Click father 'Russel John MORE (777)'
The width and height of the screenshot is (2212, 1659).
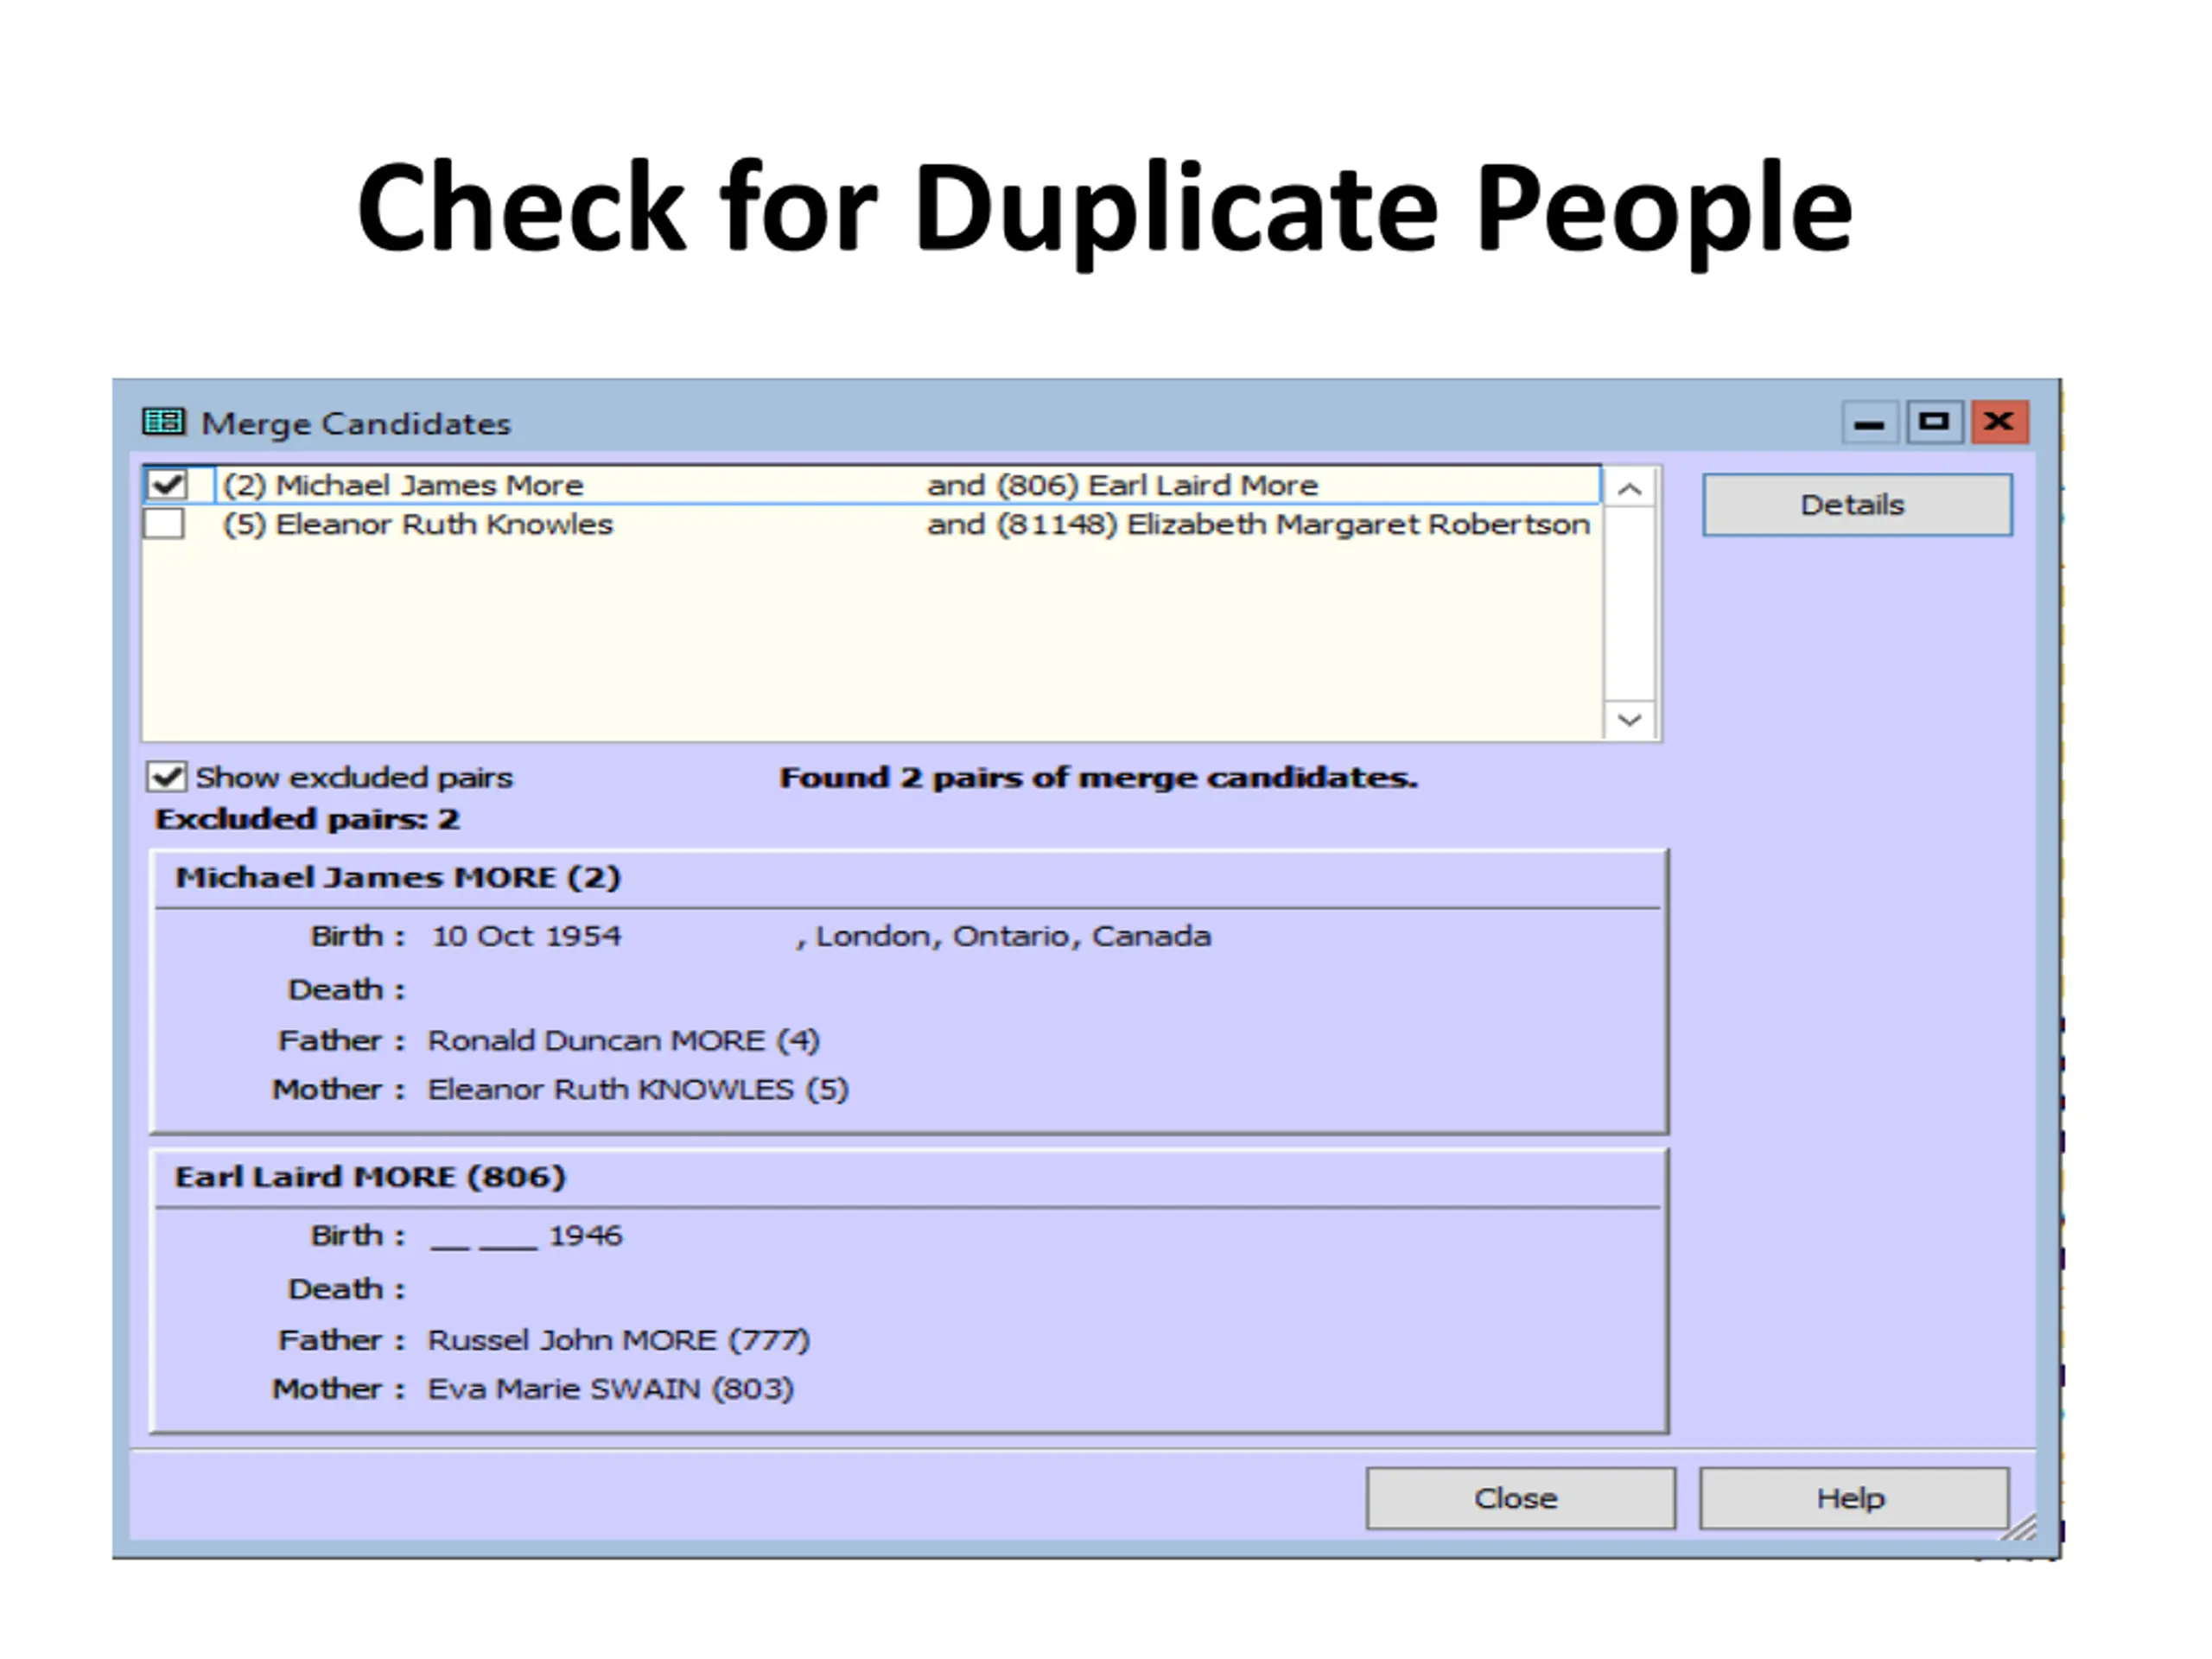coord(618,1340)
